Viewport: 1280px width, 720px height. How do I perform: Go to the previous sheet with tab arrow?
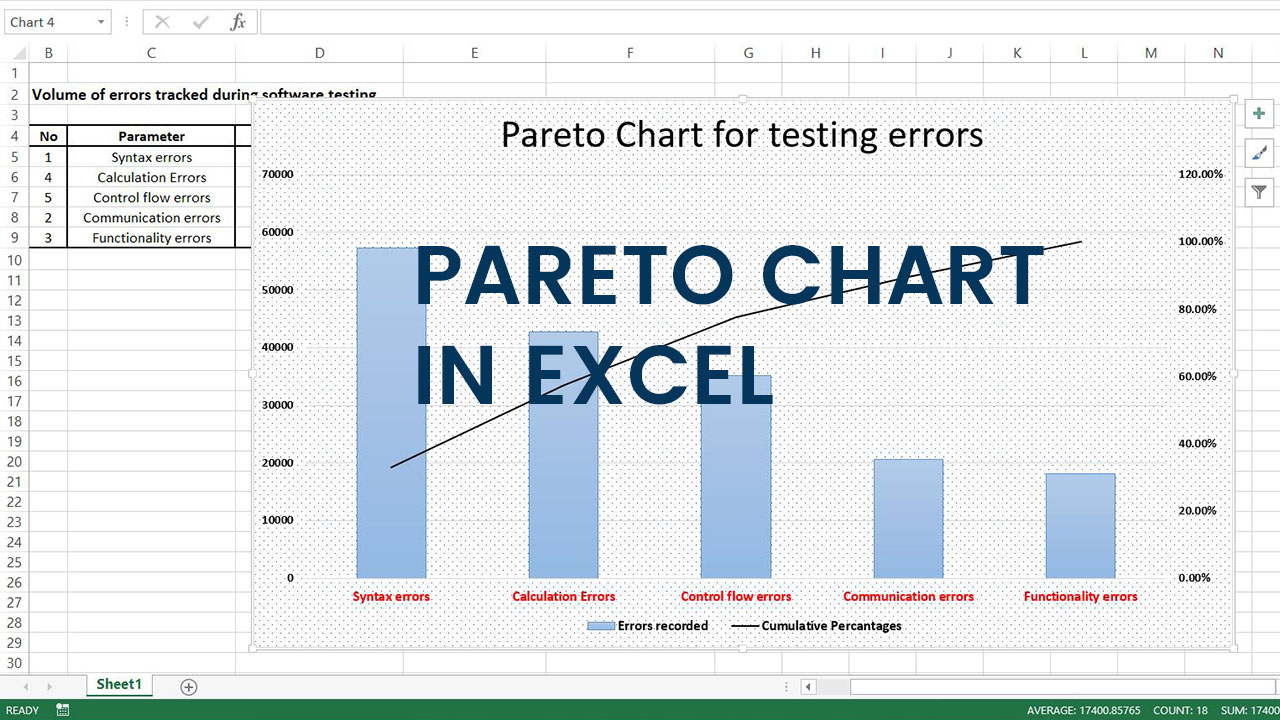click(25, 686)
